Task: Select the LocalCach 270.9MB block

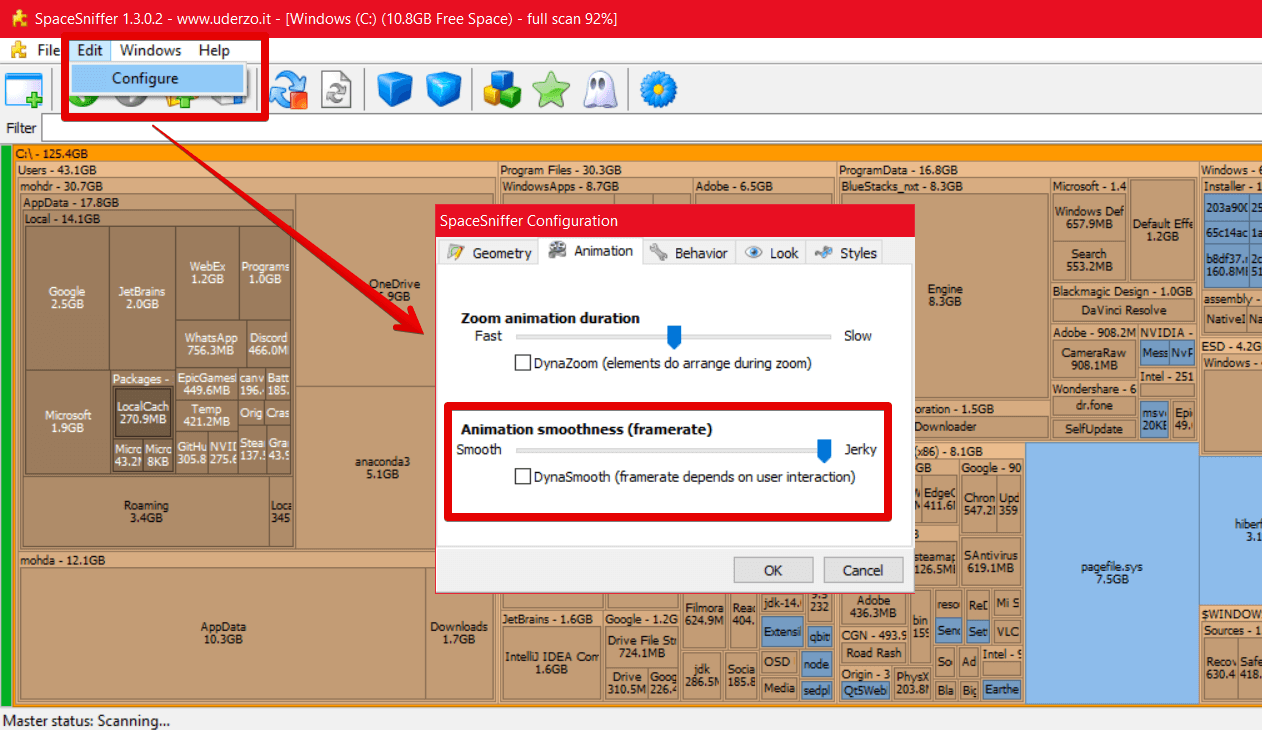Action: point(142,413)
